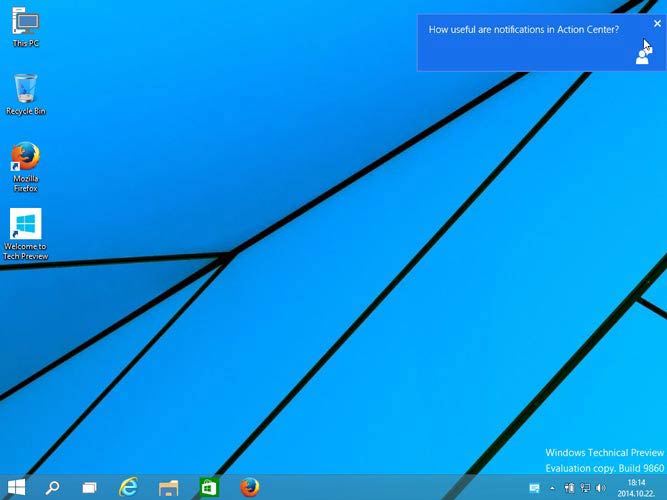Open the This PC desktop icon
The width and height of the screenshot is (667, 500).
(x=26, y=27)
